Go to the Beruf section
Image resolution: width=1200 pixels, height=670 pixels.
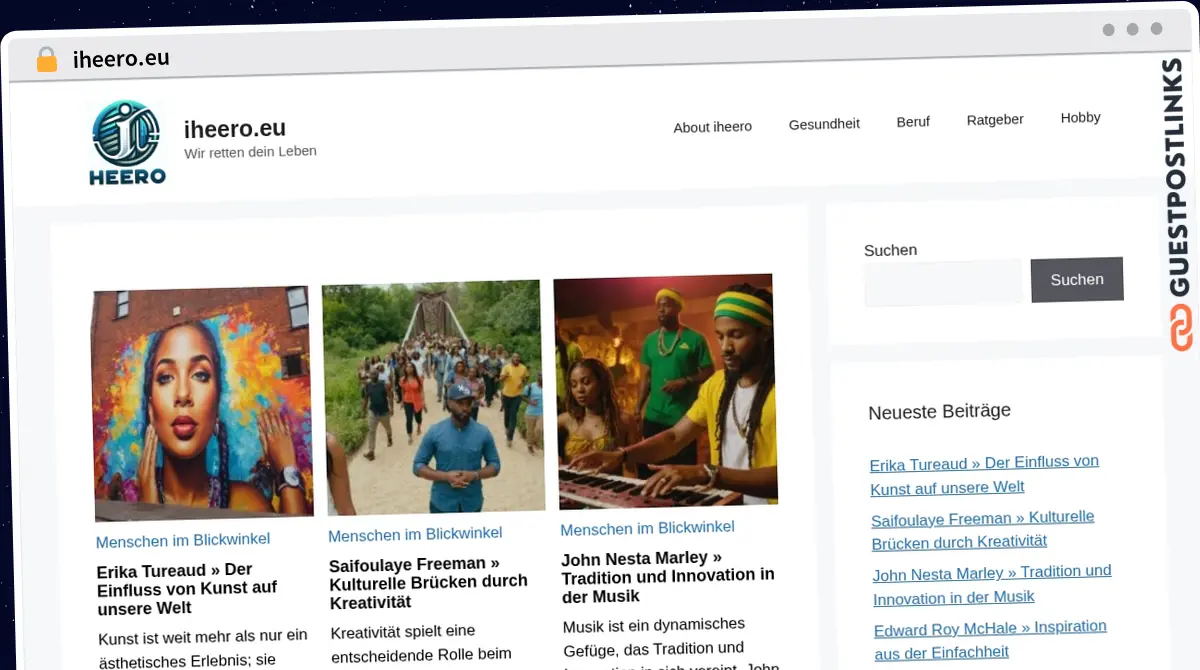click(x=913, y=122)
